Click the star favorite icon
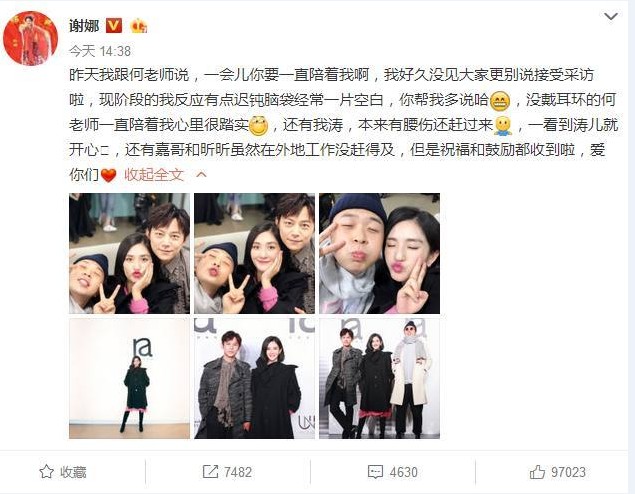This screenshot has width=635, height=494. pyautogui.click(x=46, y=472)
